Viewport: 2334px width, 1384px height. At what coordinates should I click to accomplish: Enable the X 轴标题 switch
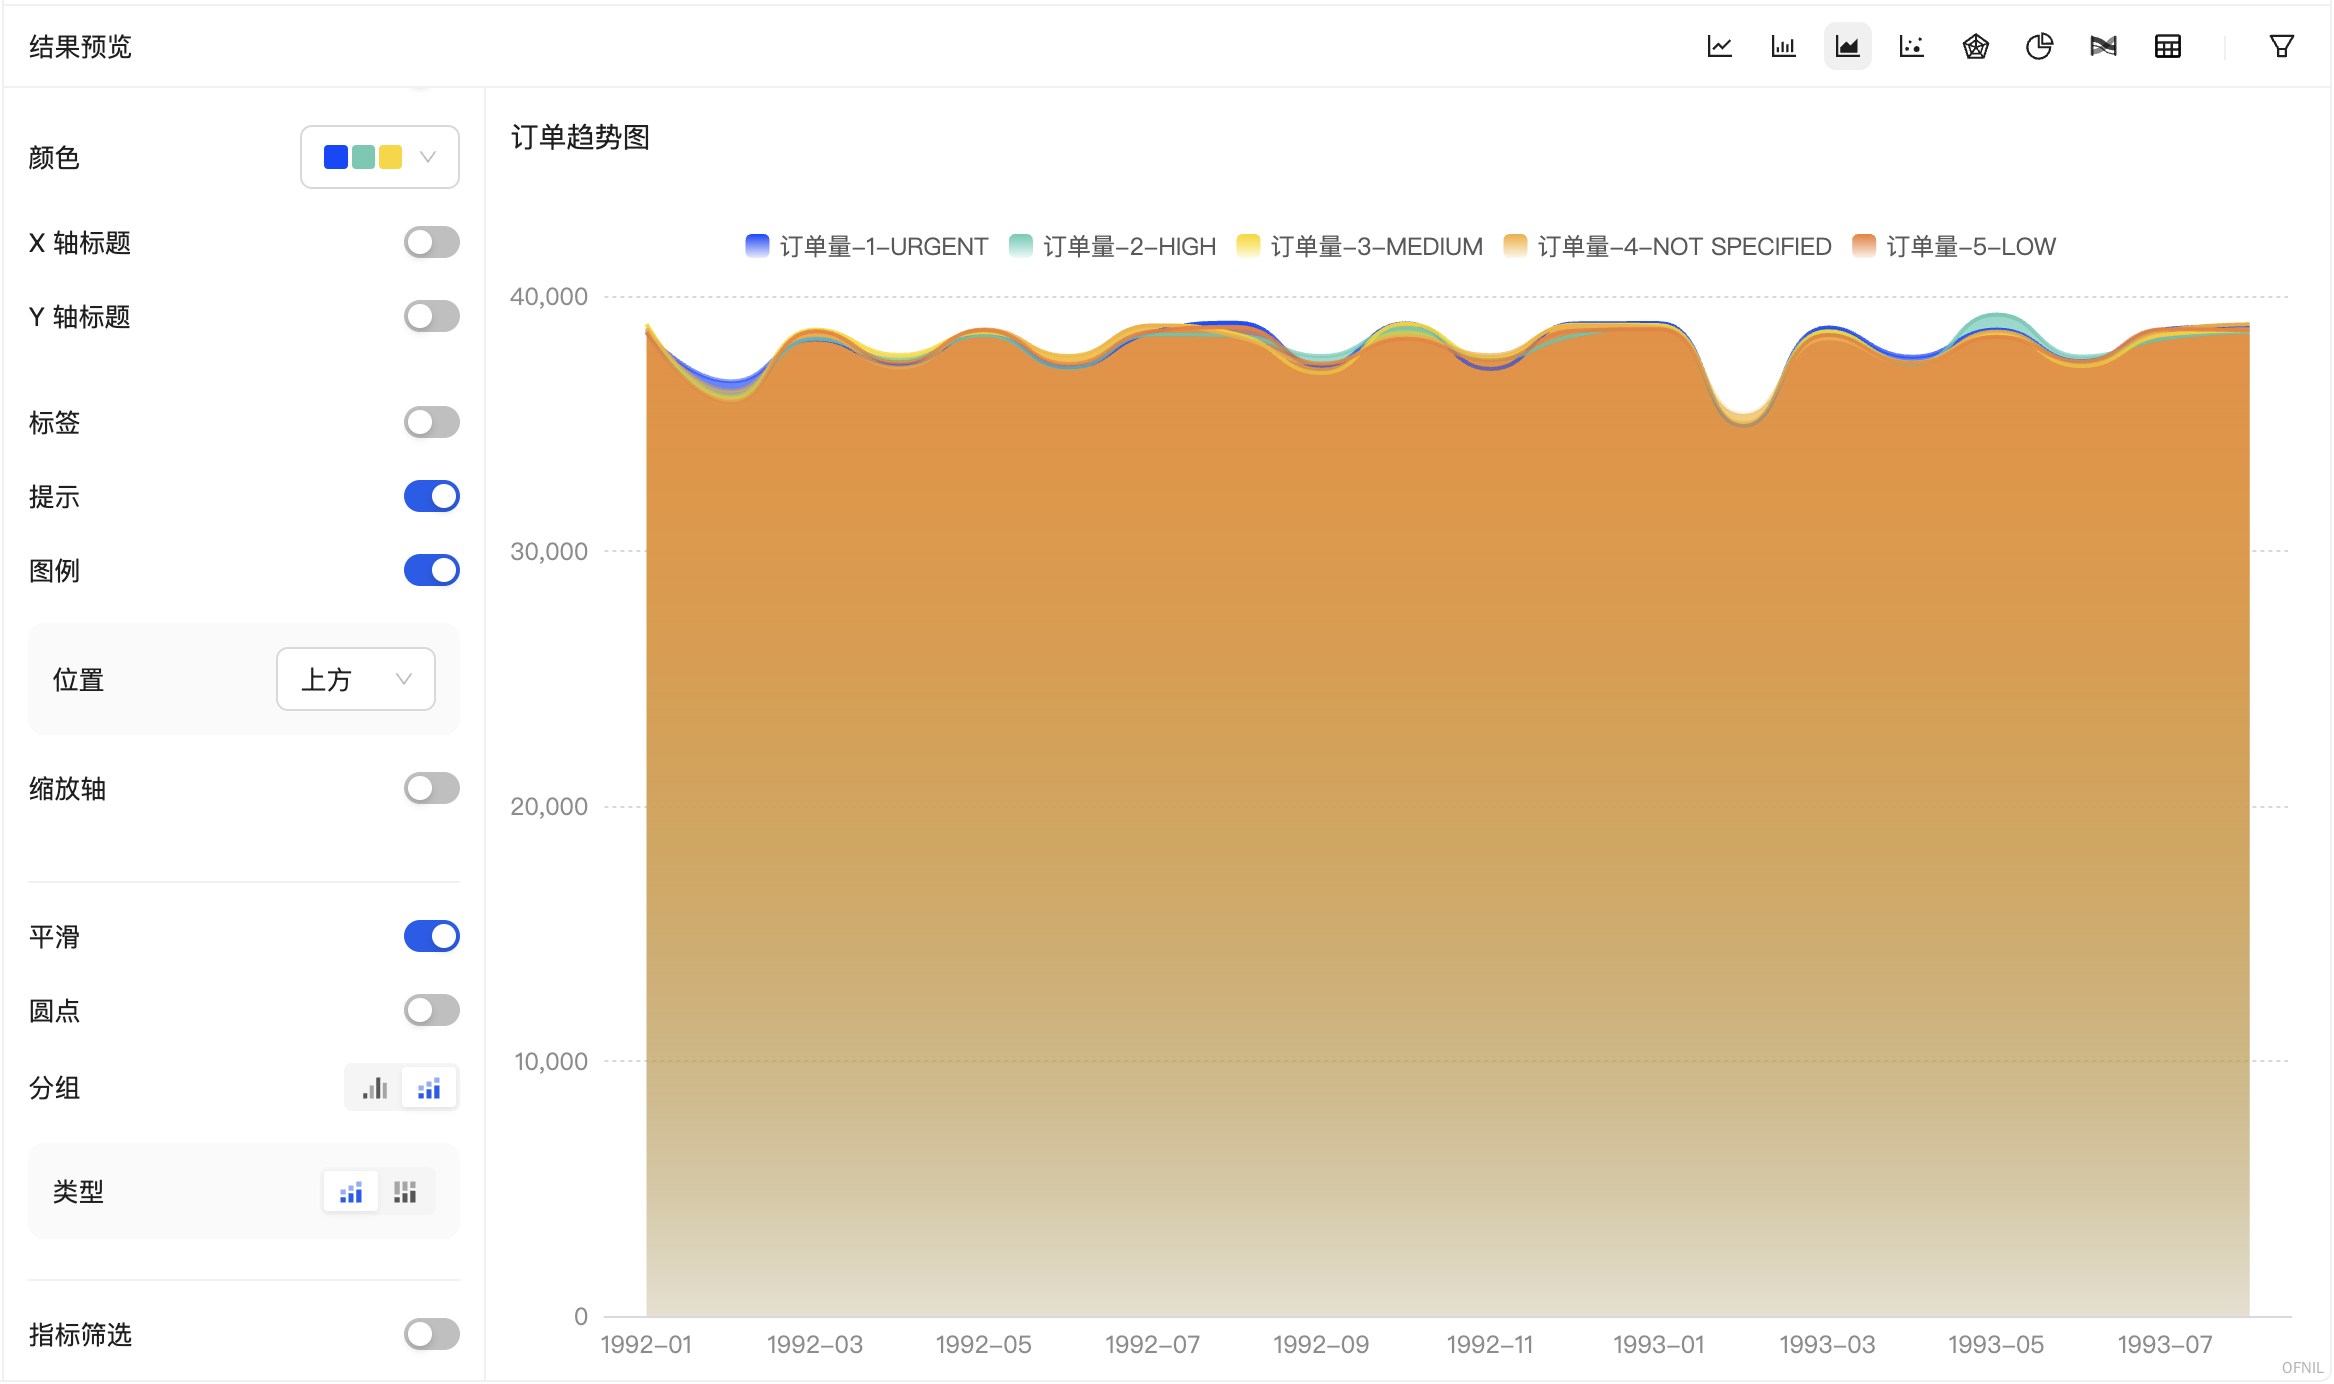pyautogui.click(x=432, y=242)
